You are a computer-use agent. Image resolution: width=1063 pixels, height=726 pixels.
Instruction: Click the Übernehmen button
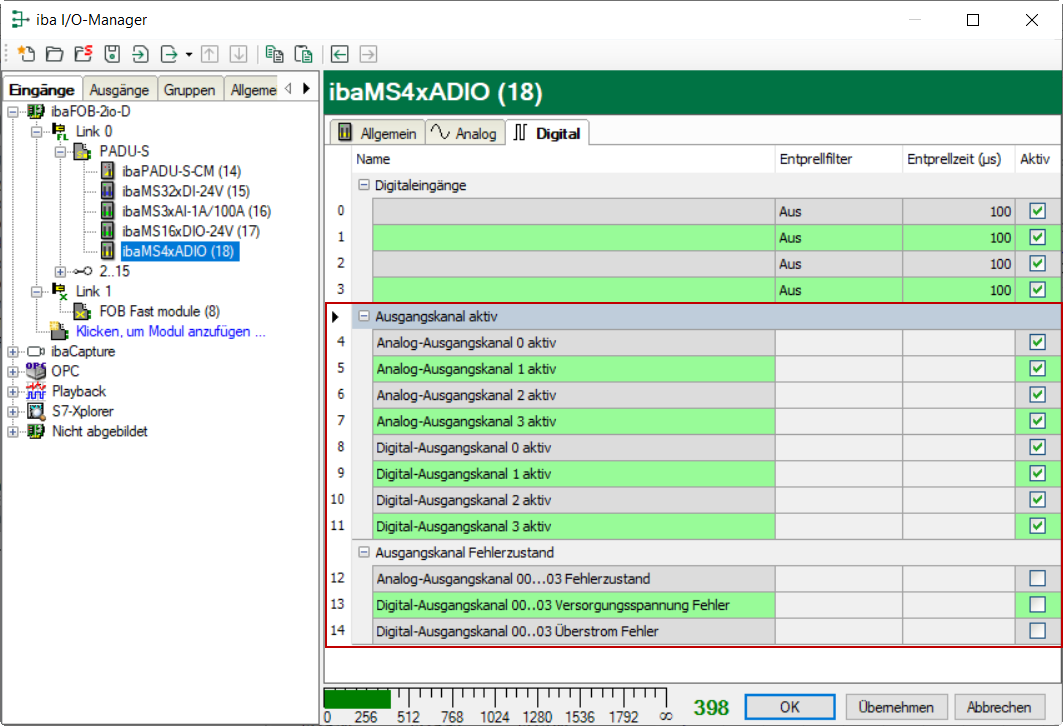[896, 707]
